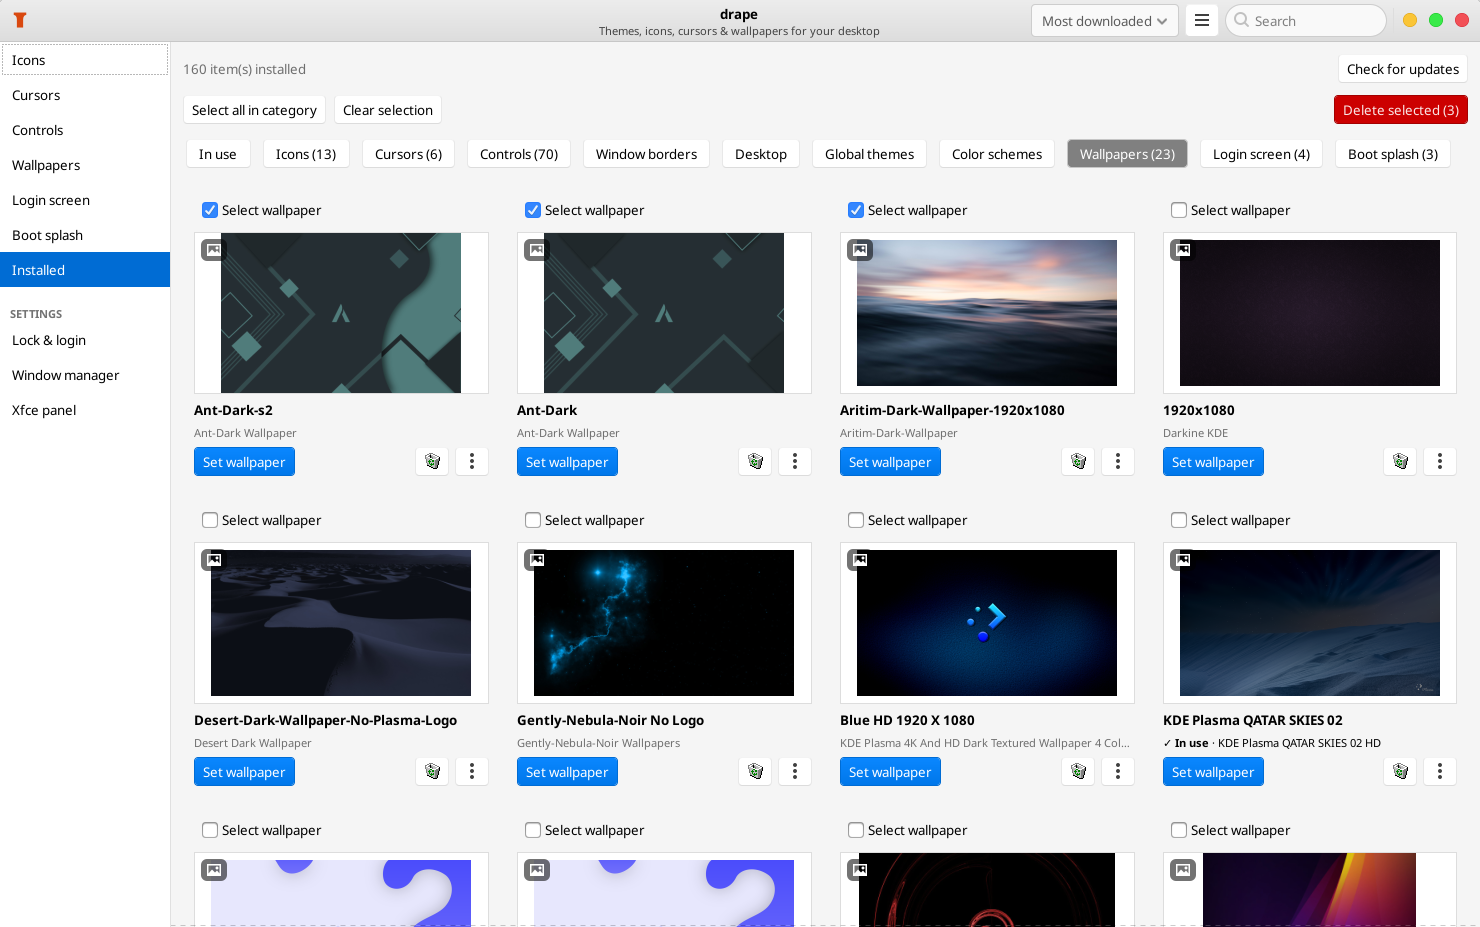Click the trash icon under Gently-Nebula-Noir No Logo
This screenshot has height=927, width=1480.
[756, 772]
